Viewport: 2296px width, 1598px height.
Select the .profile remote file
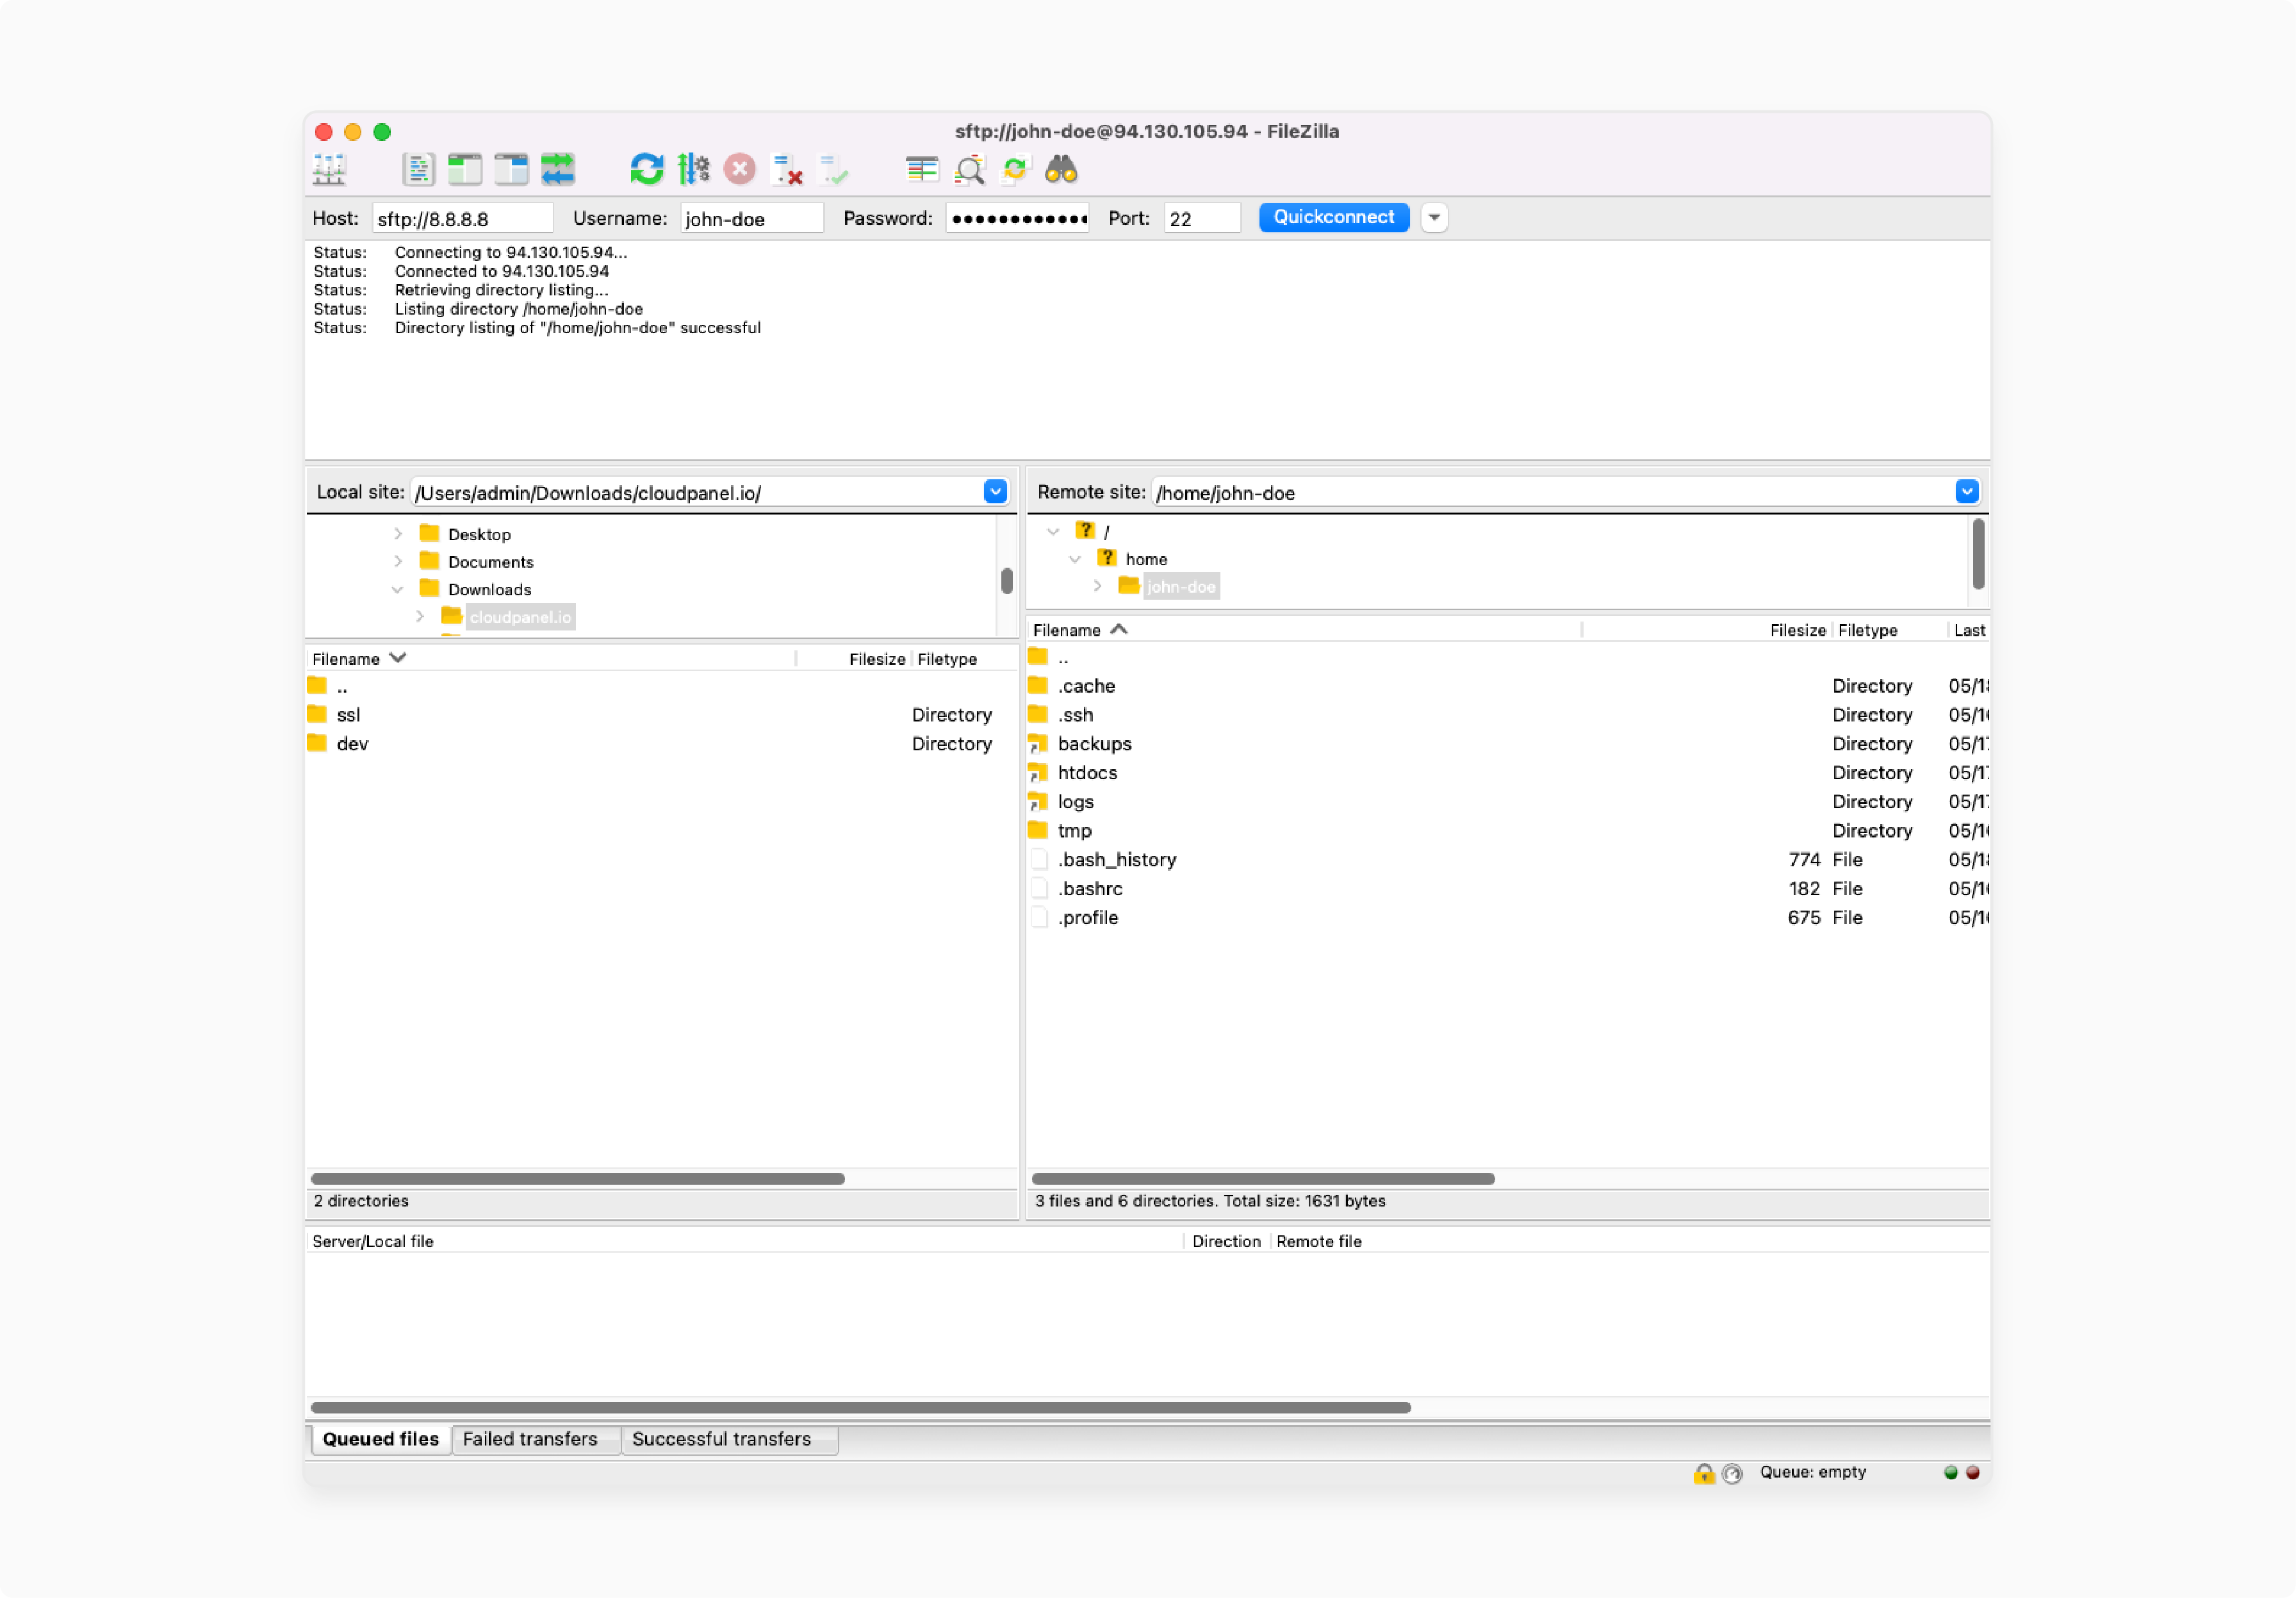pos(1508,918)
